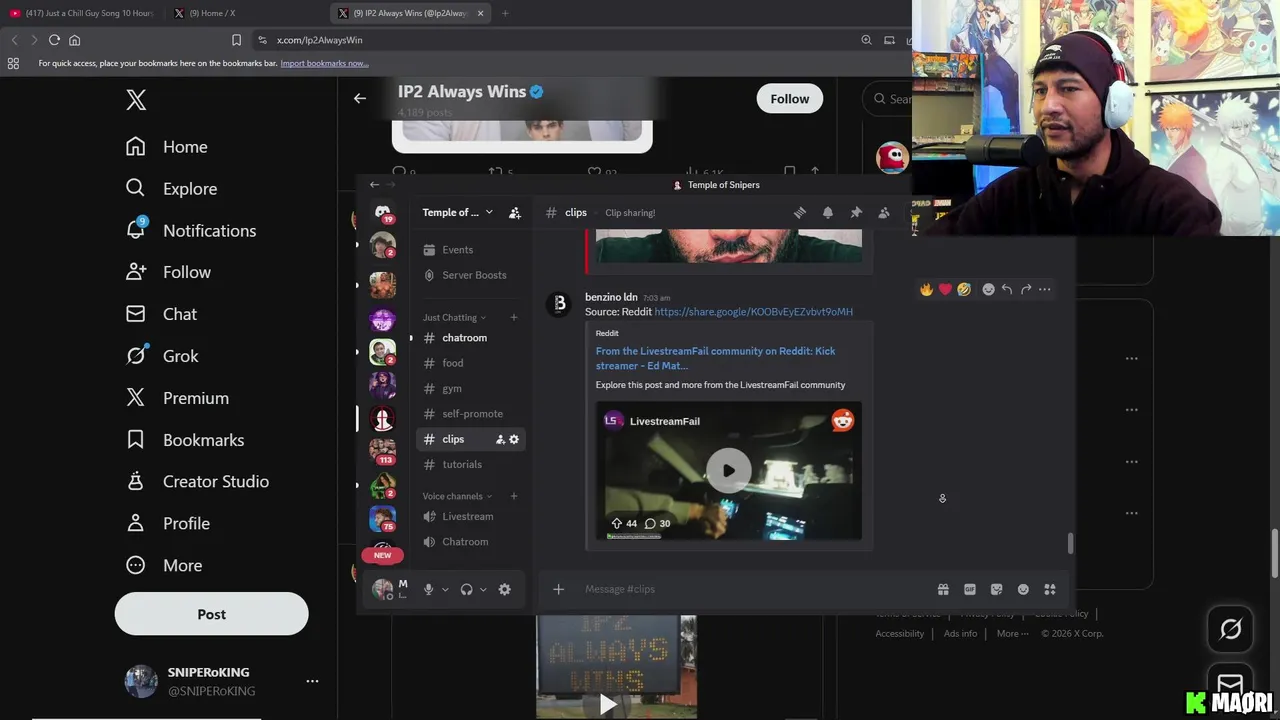Image resolution: width=1280 pixels, height=720 pixels.
Task: Open X Explore in left navigation
Action: [x=171, y=189]
